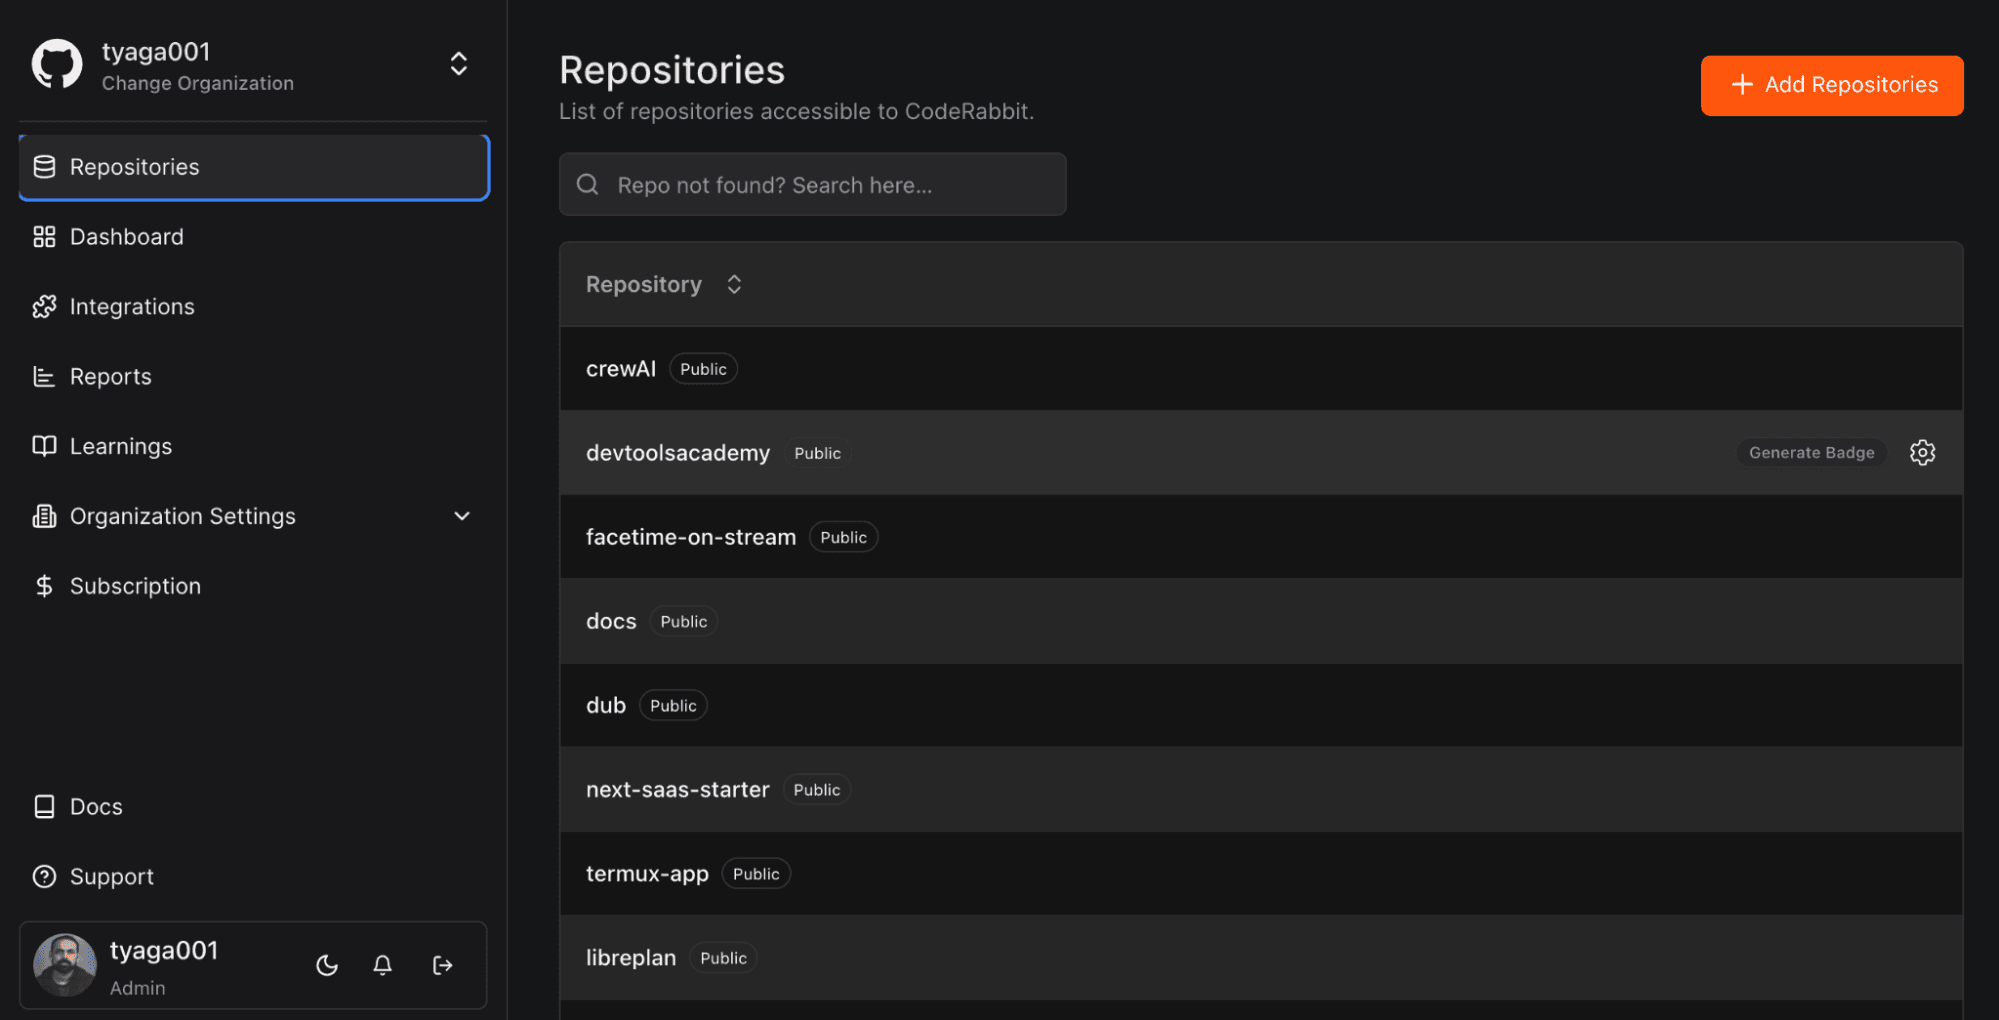Open the Learnings page
The image size is (1999, 1020).
click(x=120, y=447)
